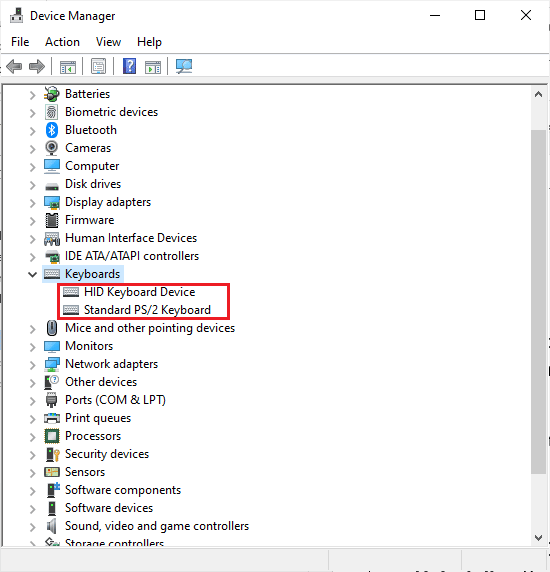Image resolution: width=550 pixels, height=572 pixels.
Task: Click the Print queues printer icon
Action: pos(52,418)
